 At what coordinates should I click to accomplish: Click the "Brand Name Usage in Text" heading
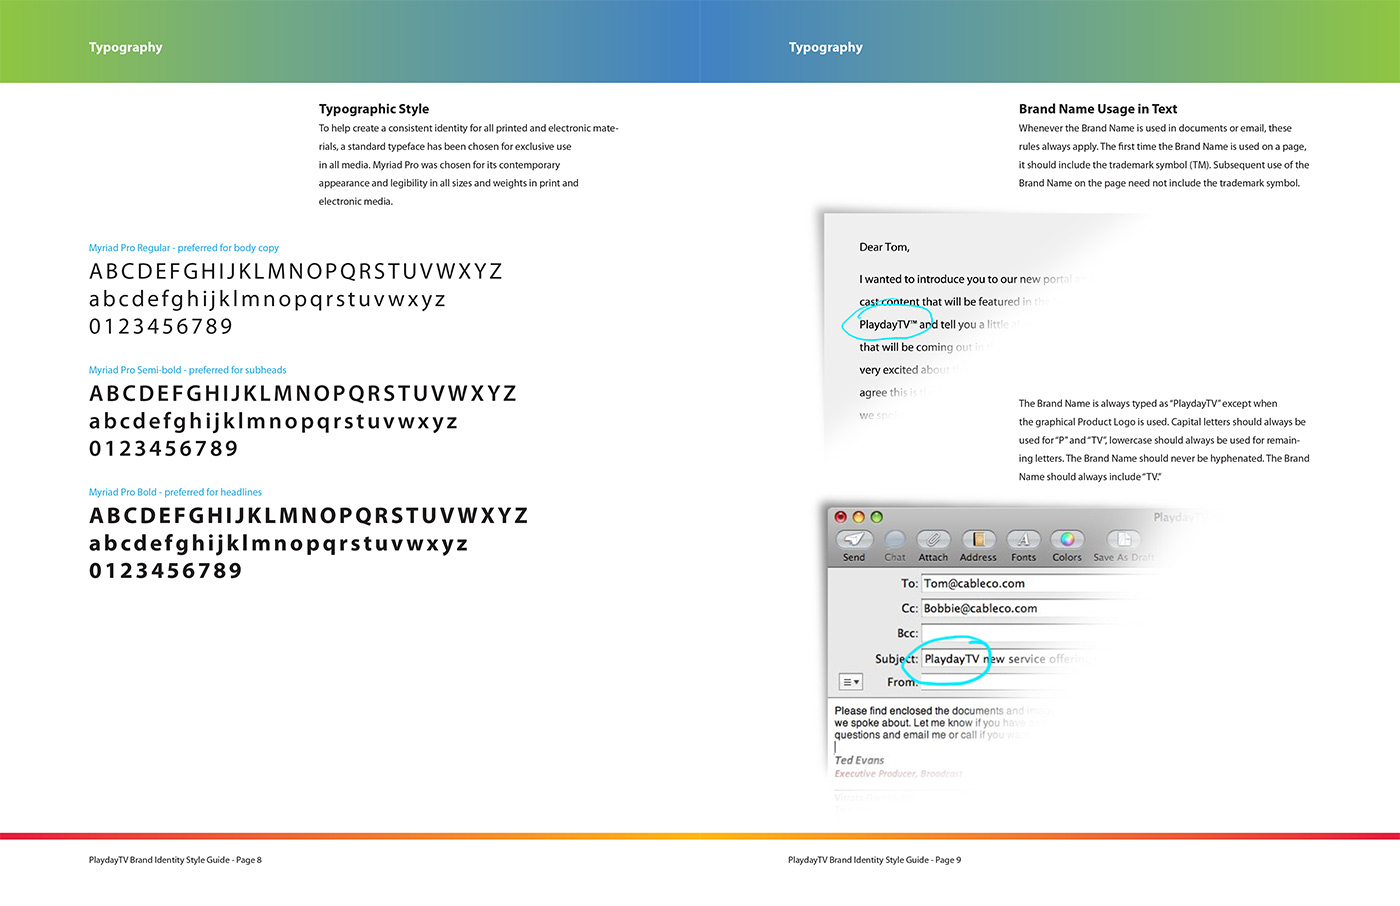click(x=1098, y=109)
